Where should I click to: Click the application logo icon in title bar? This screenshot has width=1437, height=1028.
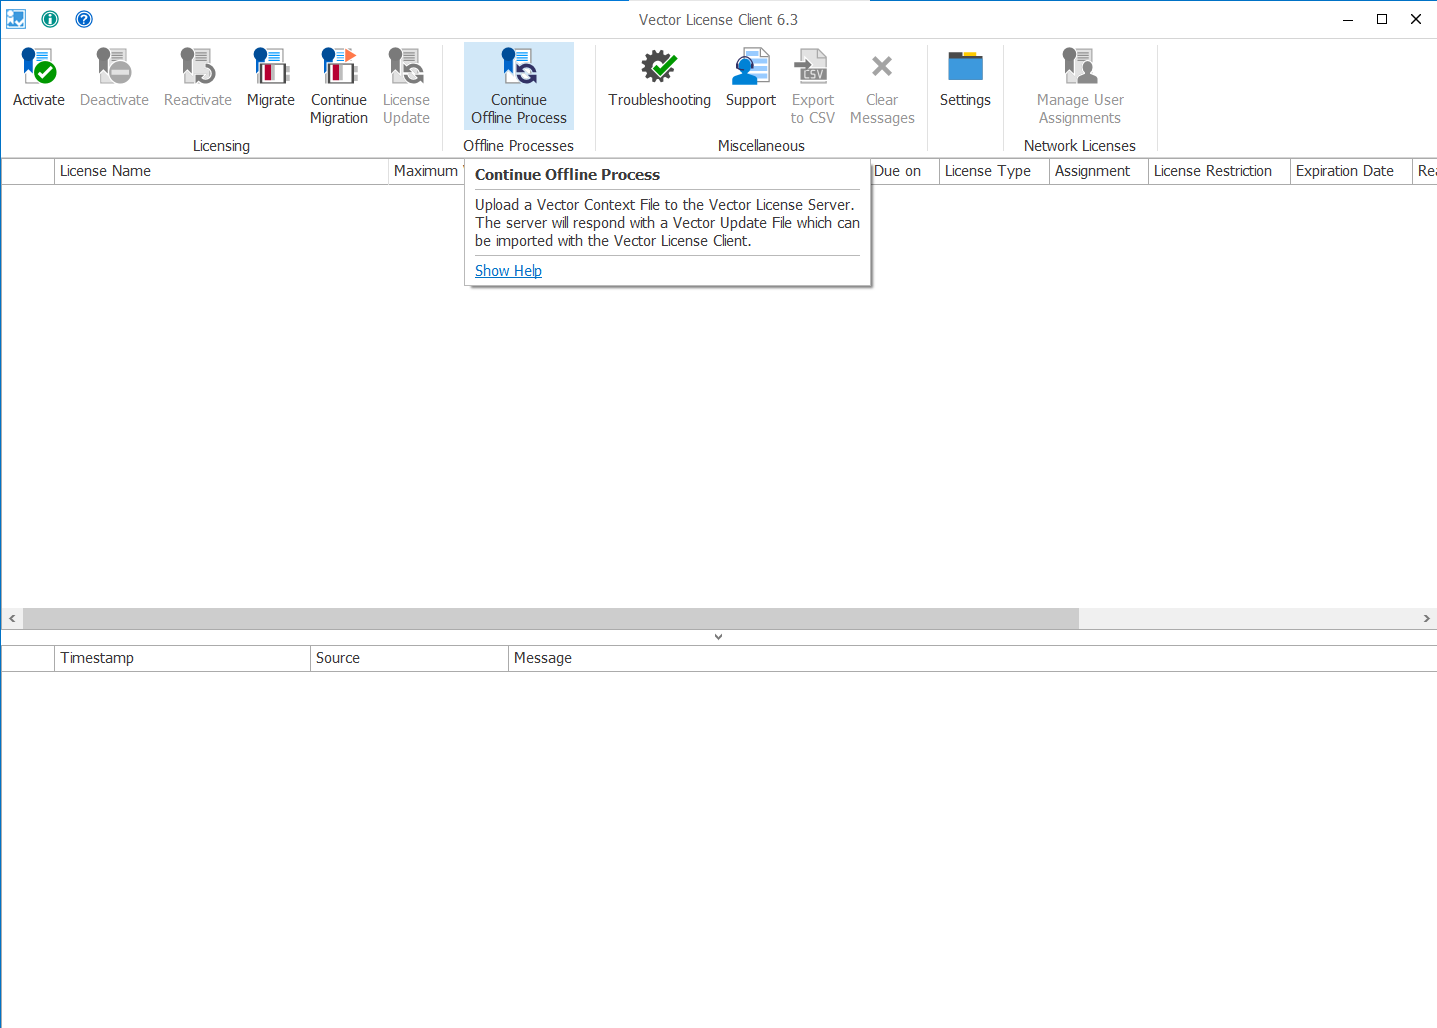click(16, 19)
